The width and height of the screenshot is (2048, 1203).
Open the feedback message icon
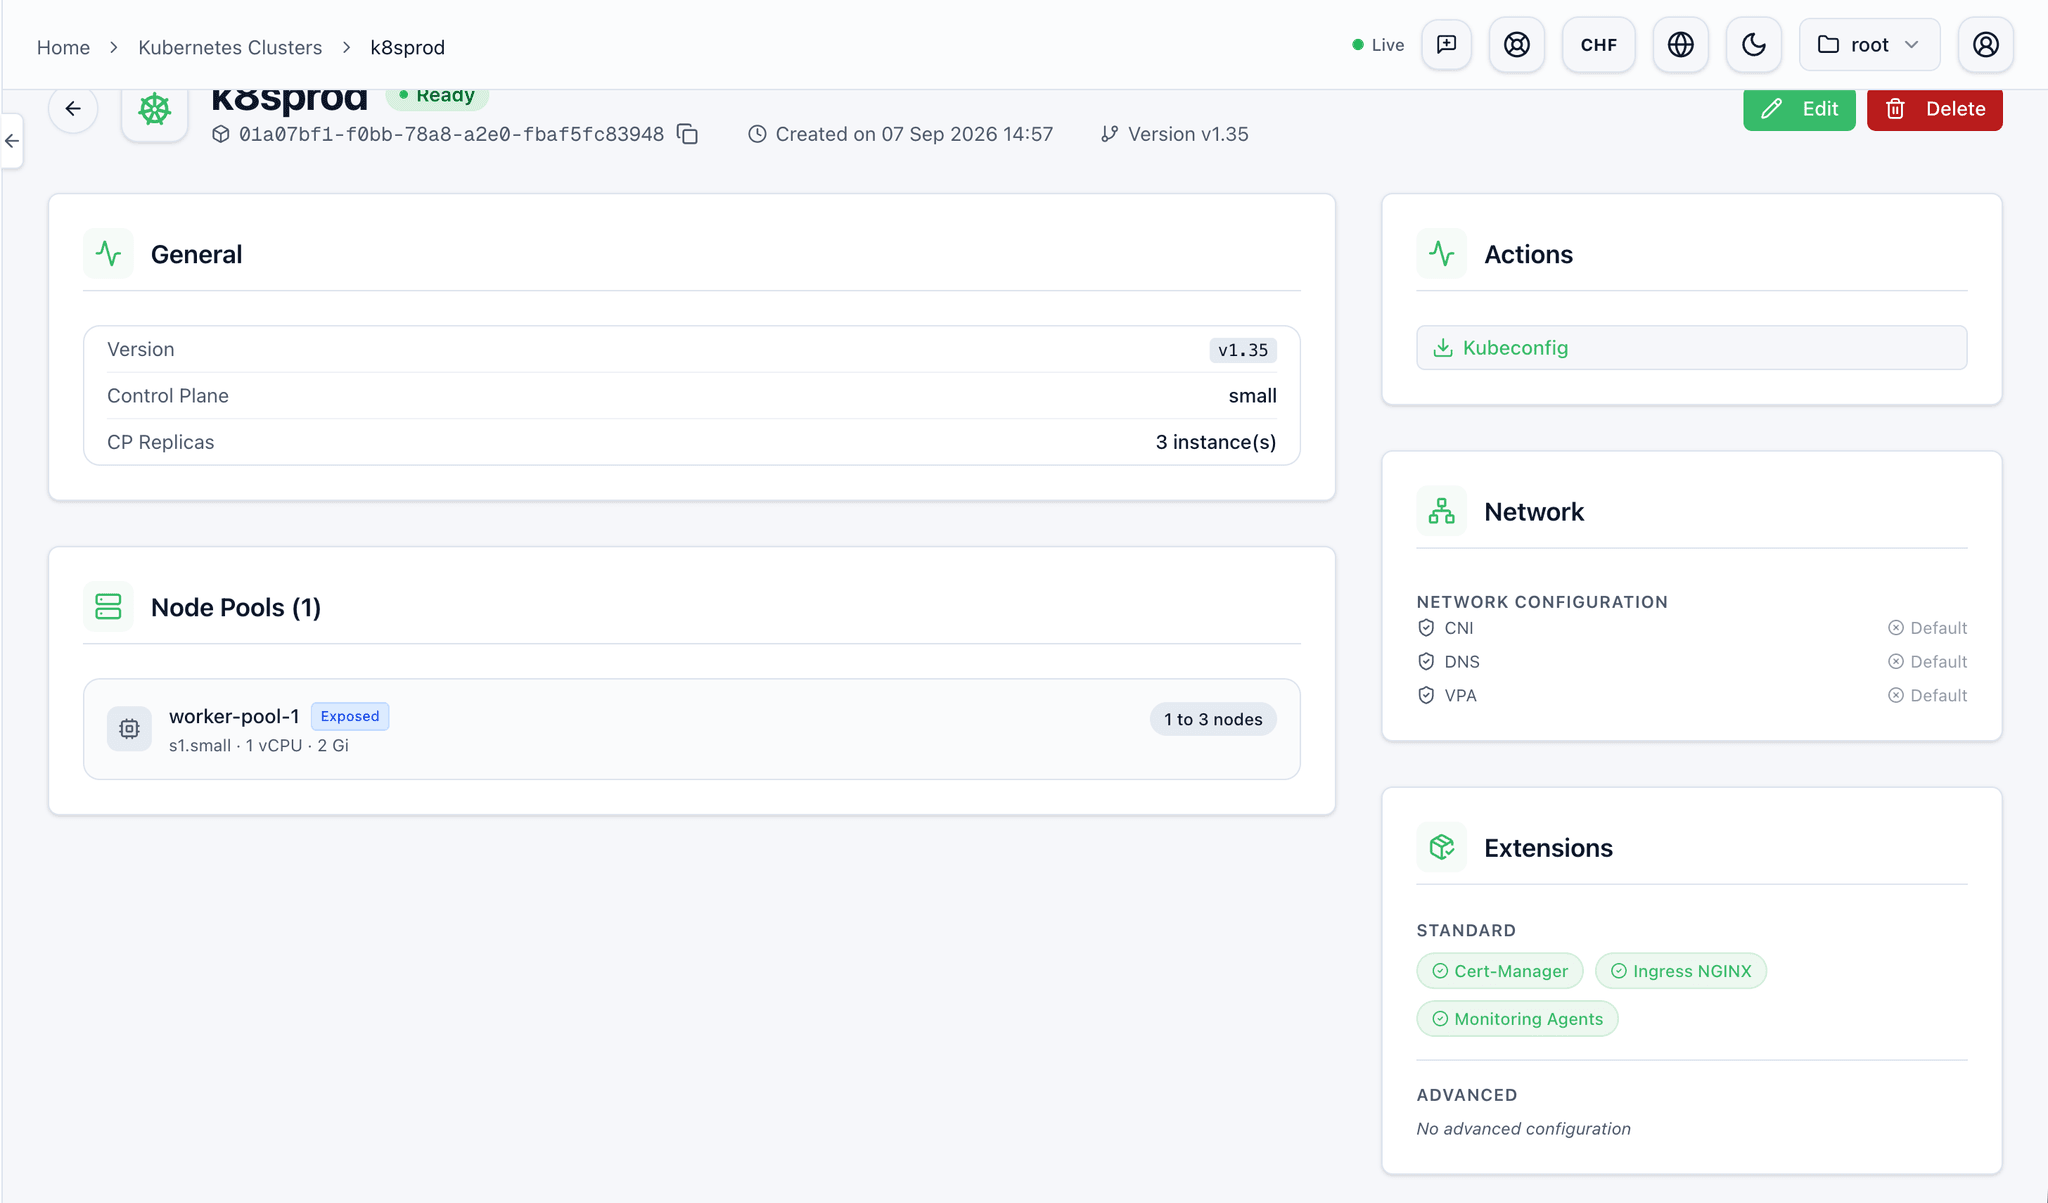1446,45
